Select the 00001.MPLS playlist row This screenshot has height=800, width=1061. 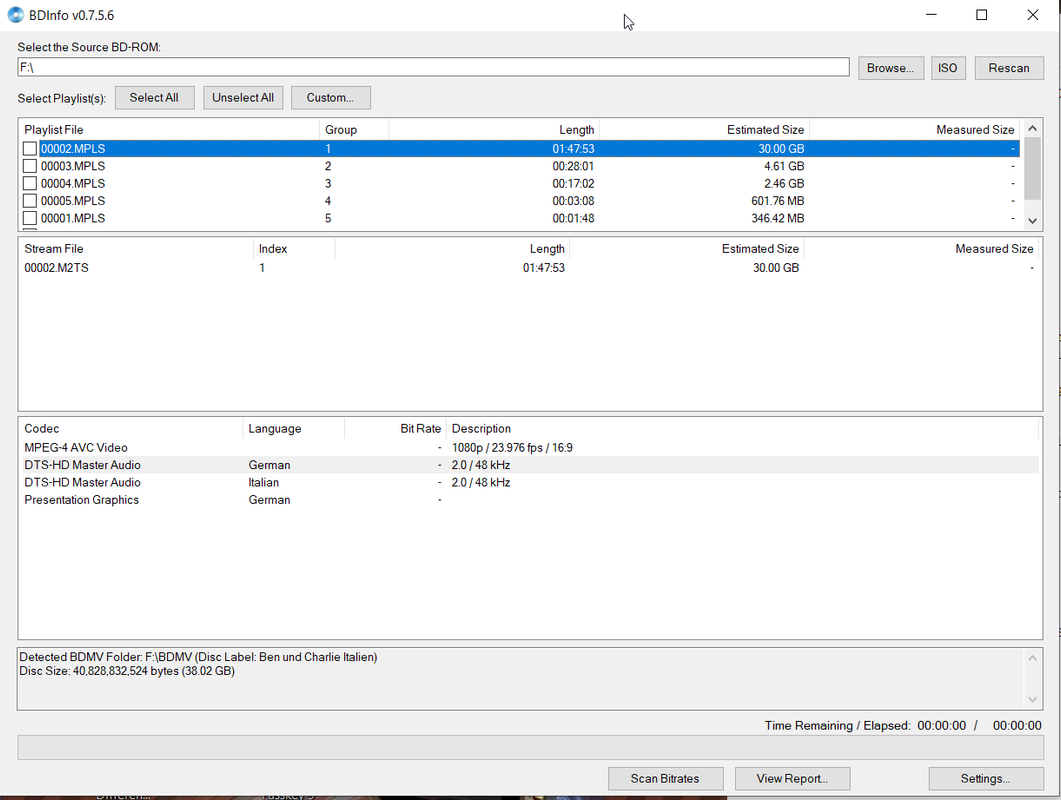pyautogui.click(x=520, y=218)
